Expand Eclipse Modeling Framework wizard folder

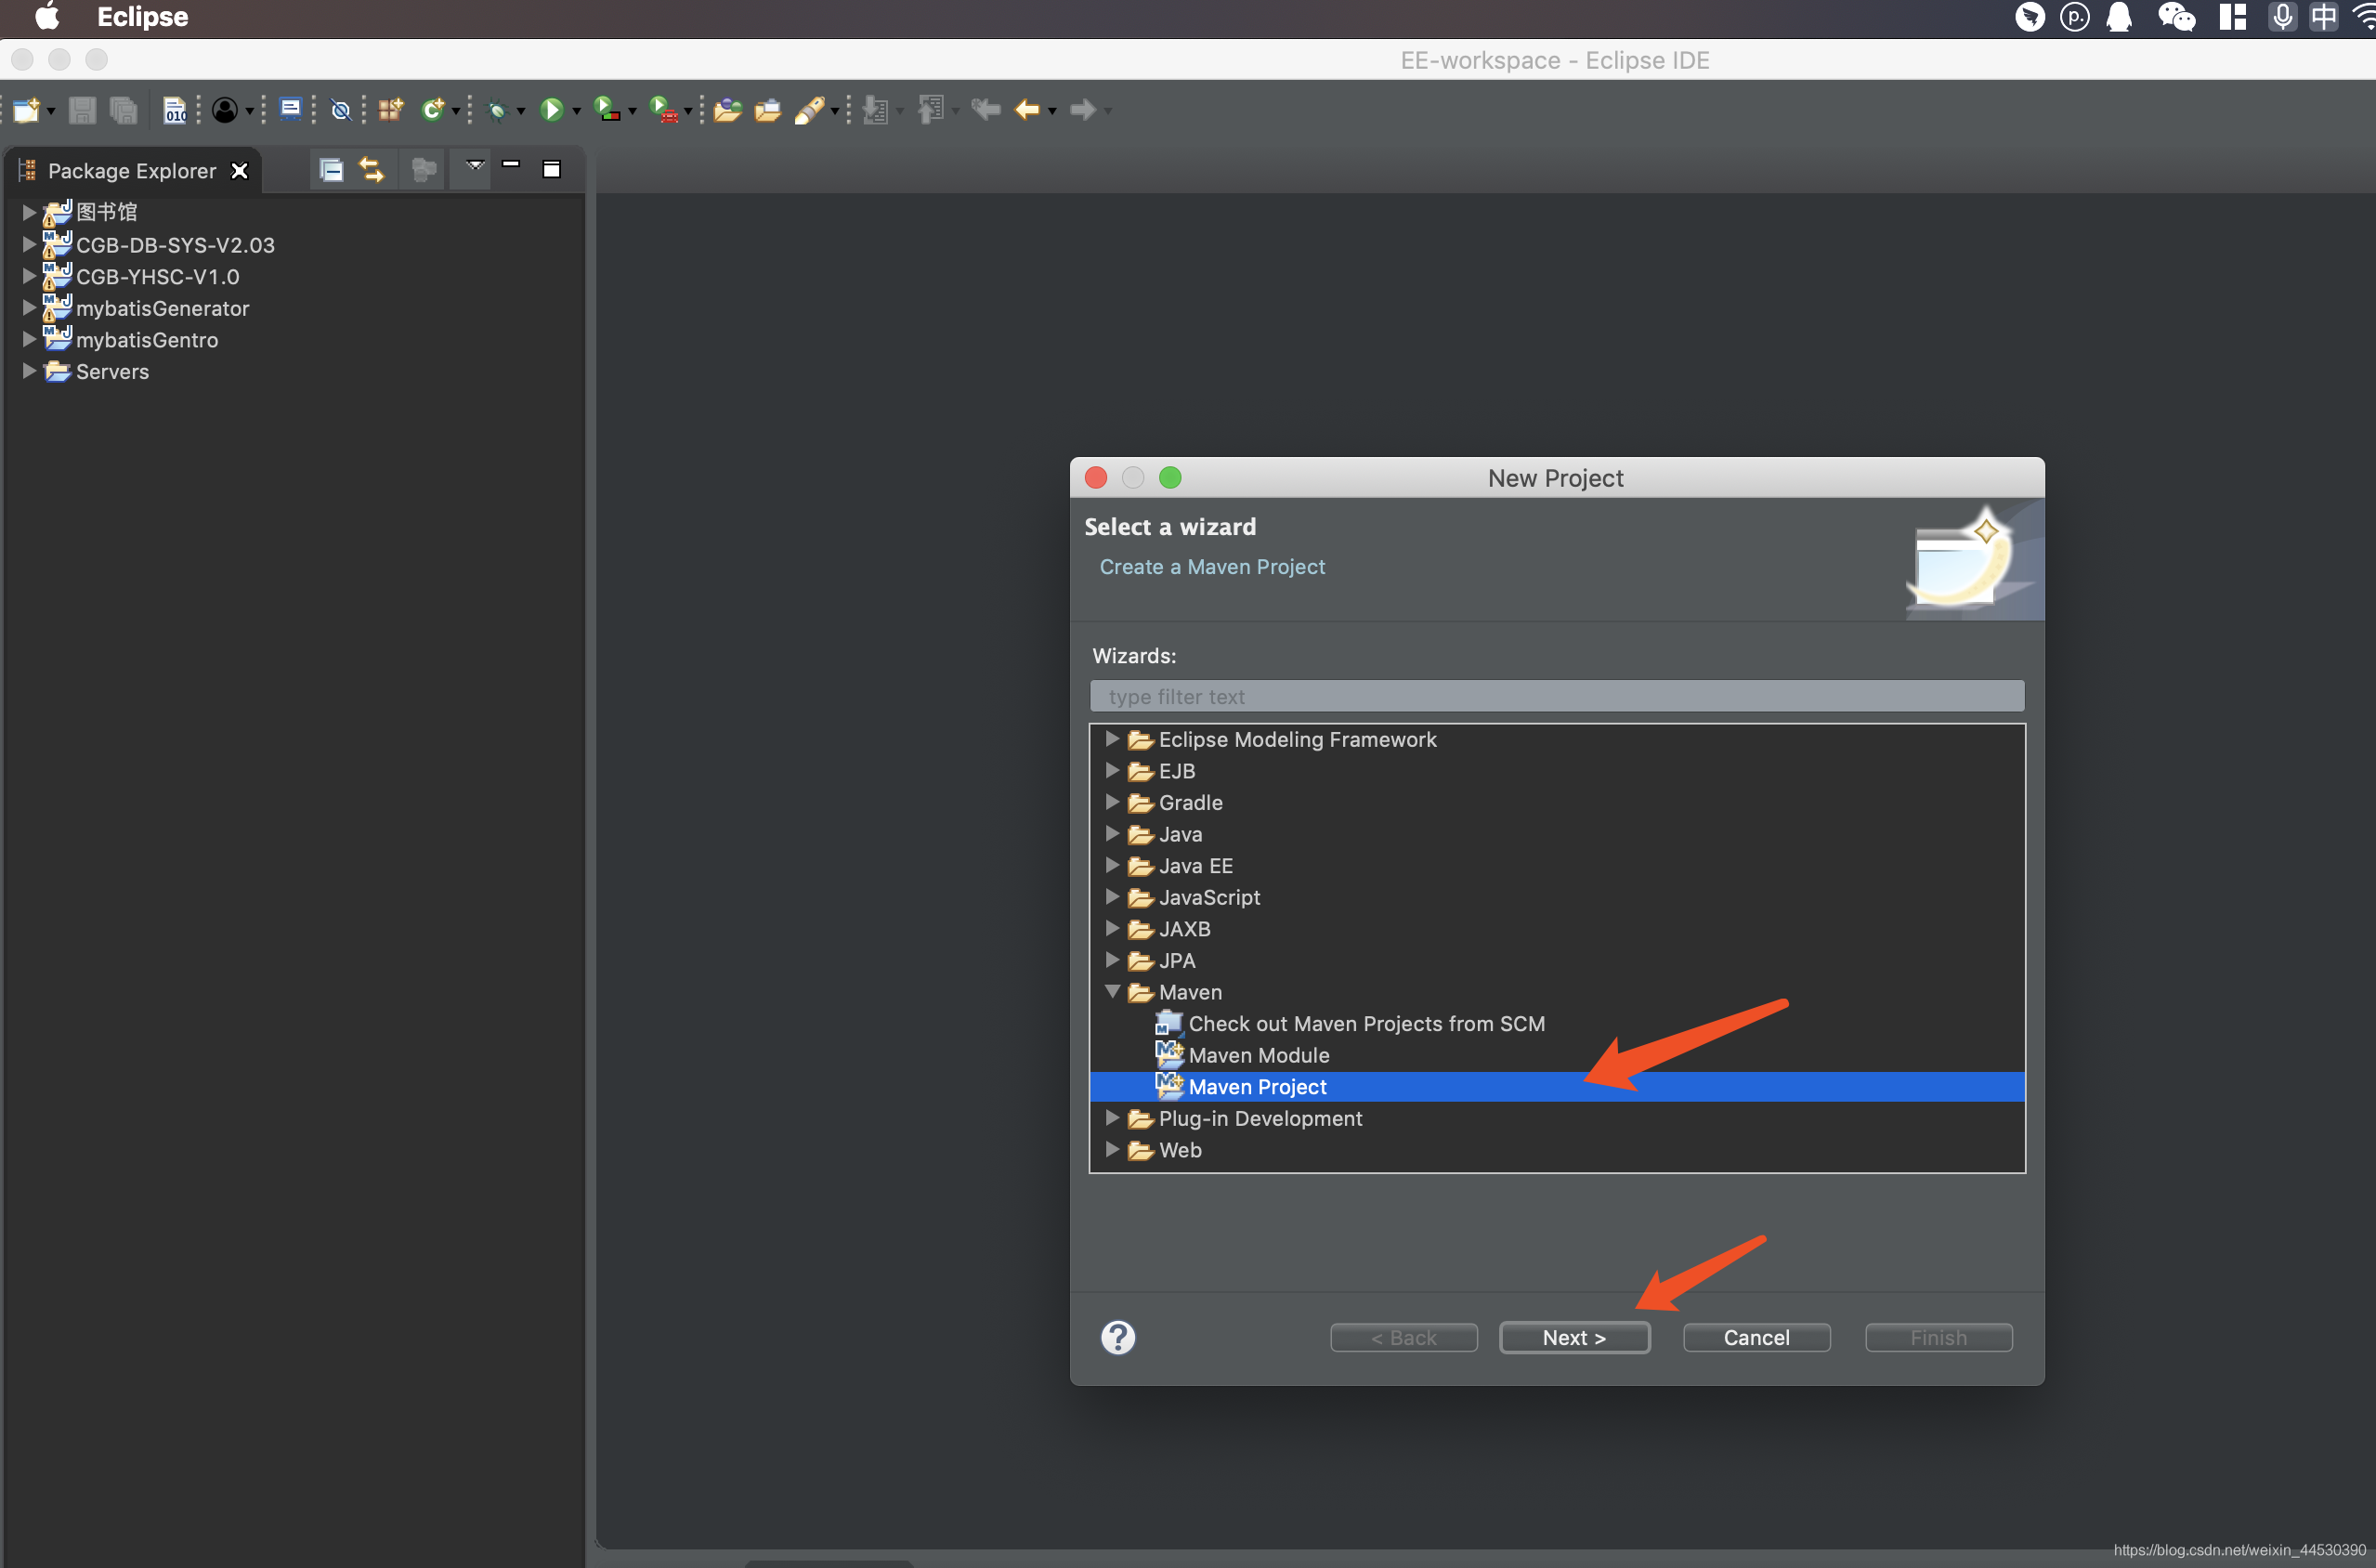(1111, 739)
